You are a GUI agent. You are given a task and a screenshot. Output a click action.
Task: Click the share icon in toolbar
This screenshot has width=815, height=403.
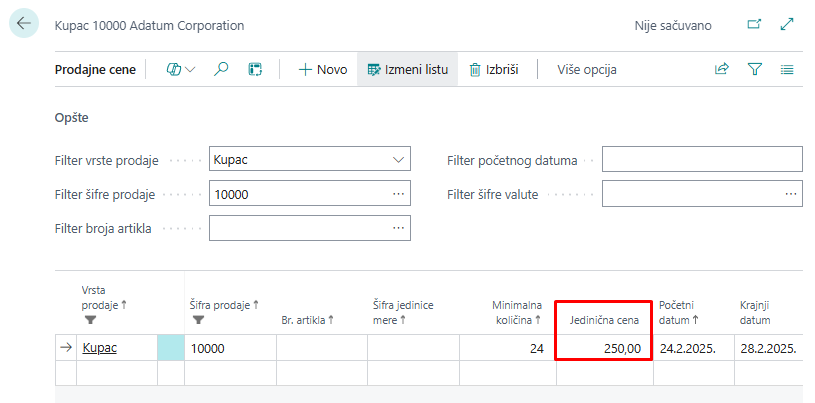coord(721,69)
